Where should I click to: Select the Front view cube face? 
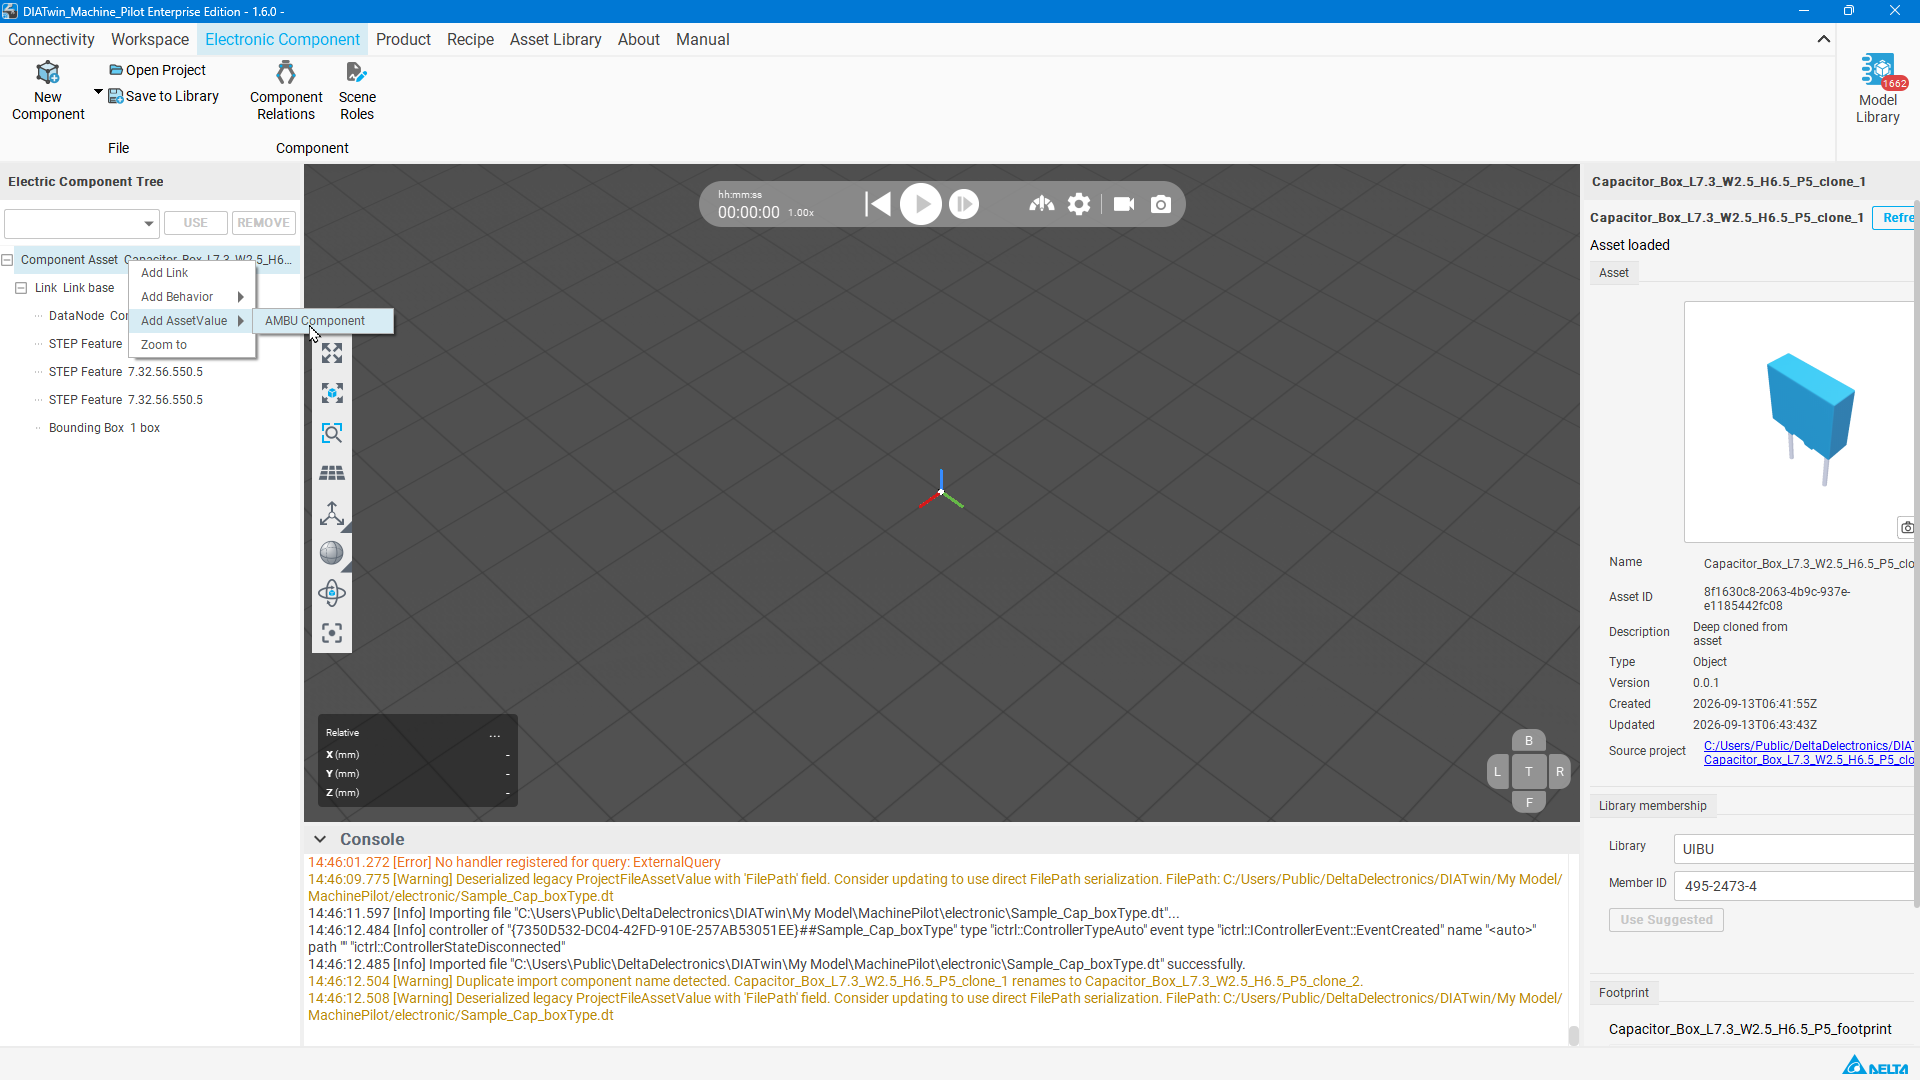(1529, 802)
